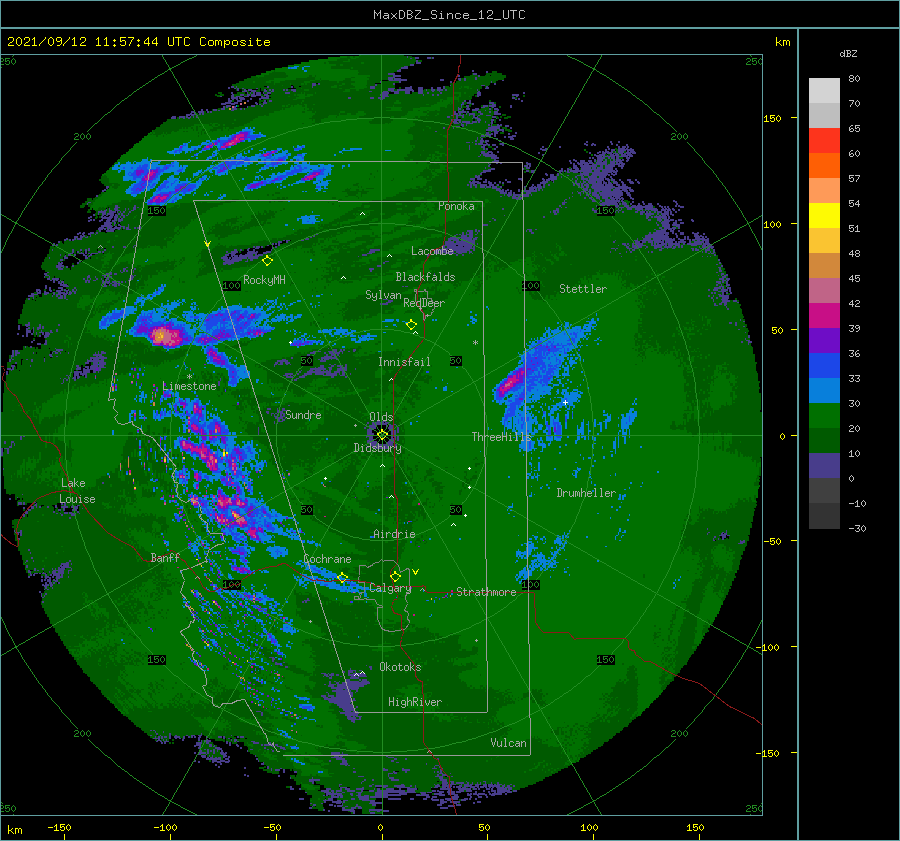Click the Sundre town label
Screen dimensions: 900x841
pos(303,414)
